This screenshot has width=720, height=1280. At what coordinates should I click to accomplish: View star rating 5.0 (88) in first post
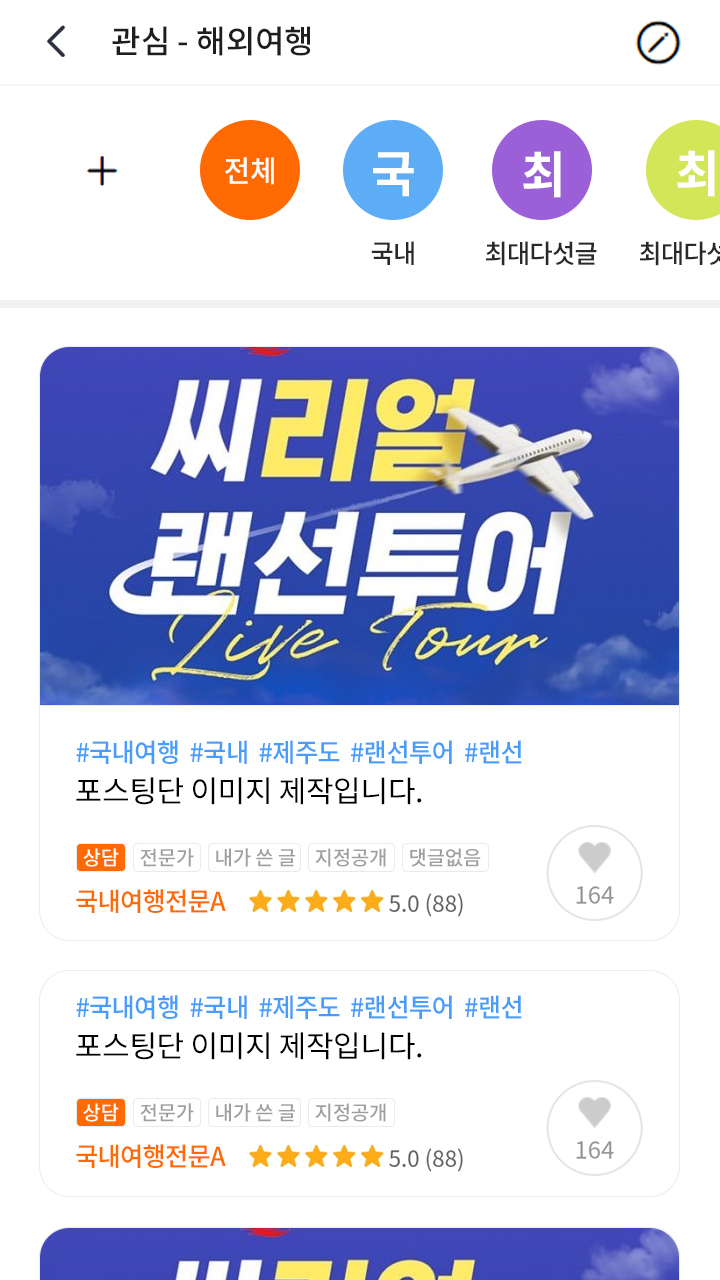pos(356,903)
